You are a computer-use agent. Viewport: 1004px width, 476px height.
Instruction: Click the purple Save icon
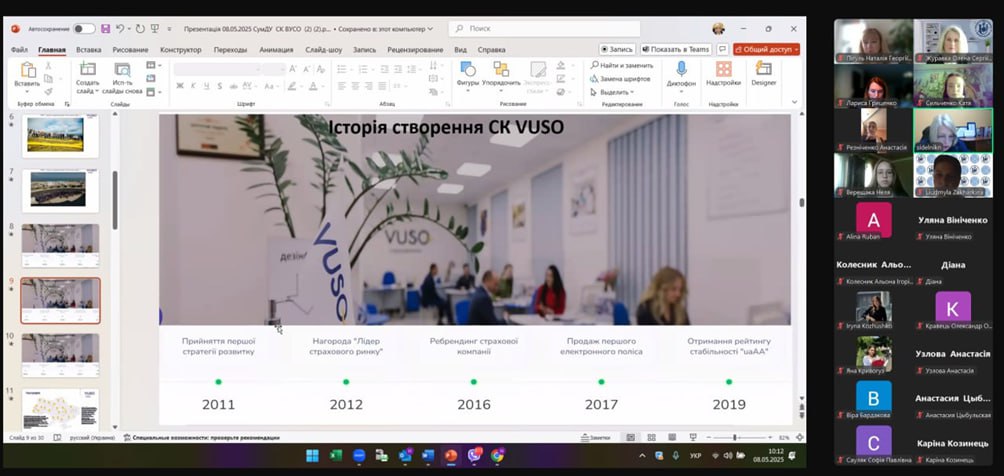click(106, 29)
